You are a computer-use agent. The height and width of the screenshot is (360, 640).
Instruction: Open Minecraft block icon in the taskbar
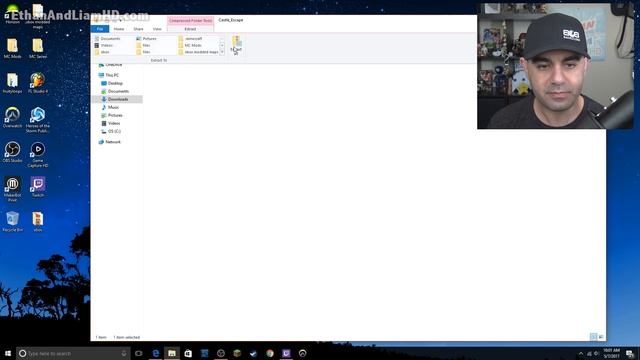[237, 353]
